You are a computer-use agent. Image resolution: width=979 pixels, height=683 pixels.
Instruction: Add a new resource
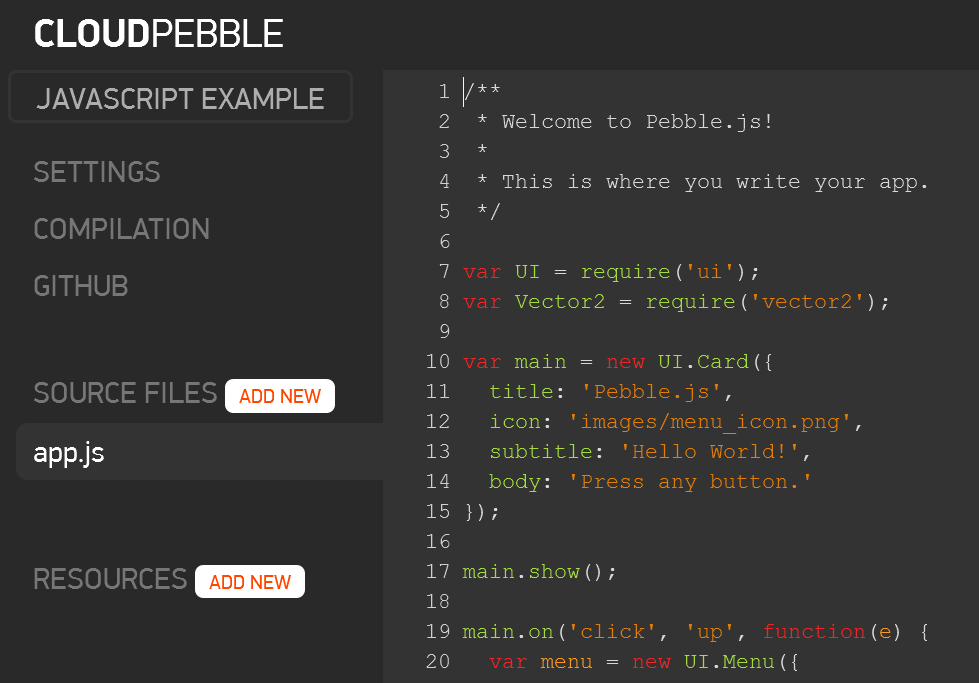tap(250, 582)
